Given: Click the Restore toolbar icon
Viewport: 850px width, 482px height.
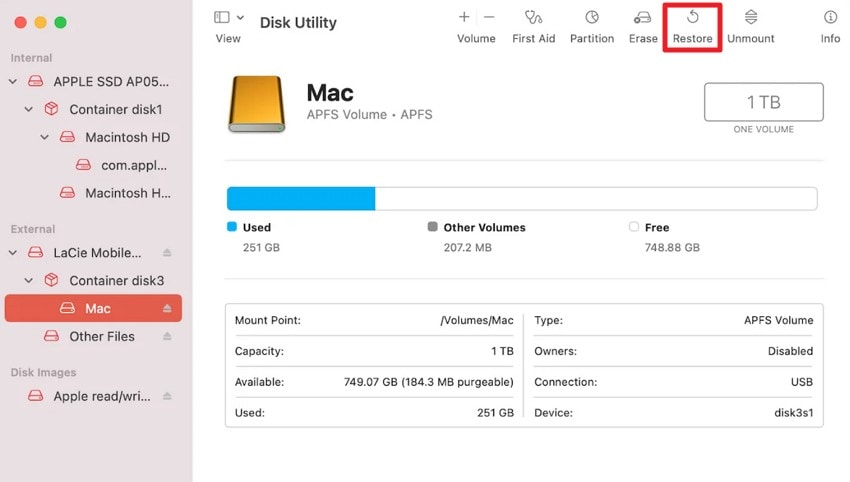Looking at the screenshot, I should [x=692, y=17].
